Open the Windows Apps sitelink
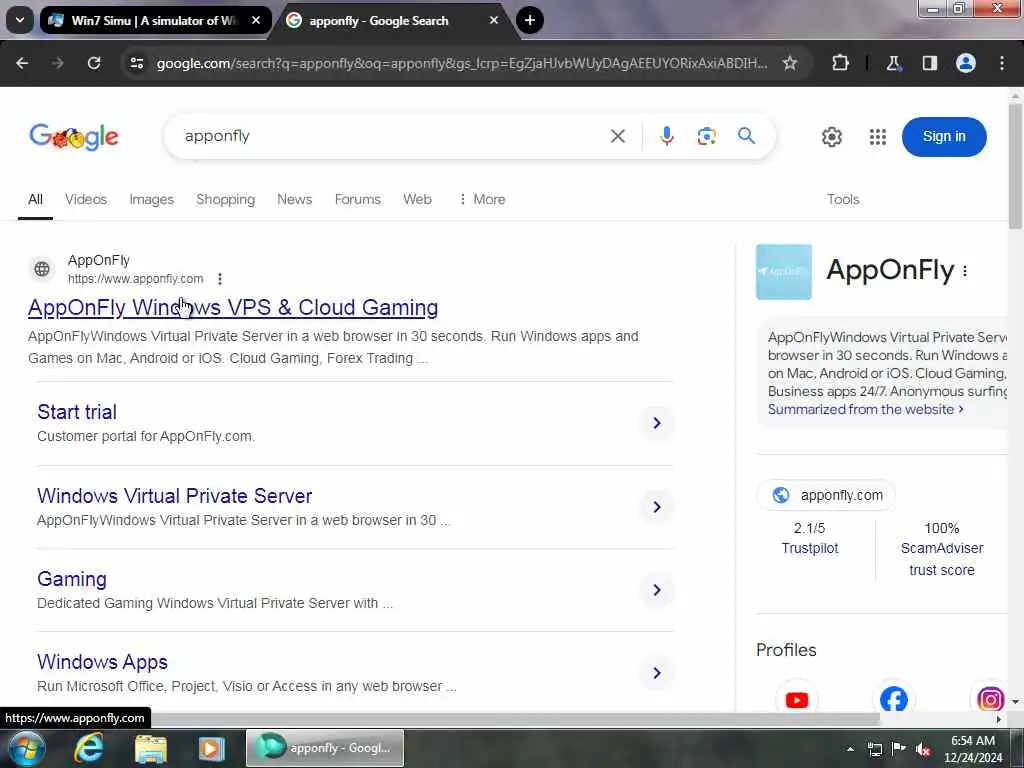Screen dimensions: 1024x768 (103, 662)
